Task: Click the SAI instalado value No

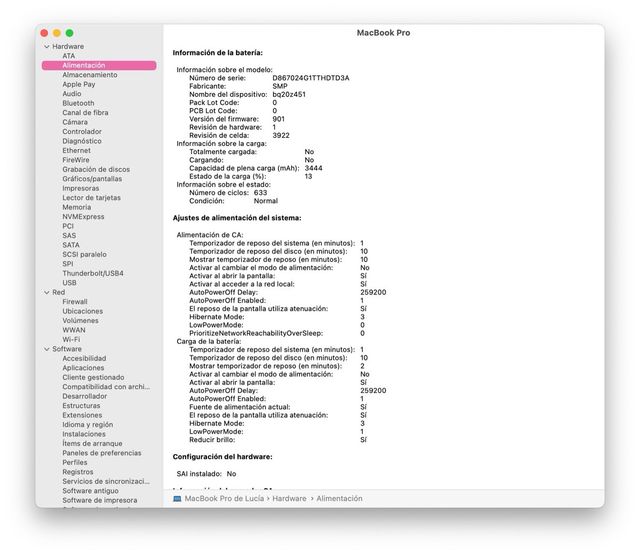Action: point(231,474)
